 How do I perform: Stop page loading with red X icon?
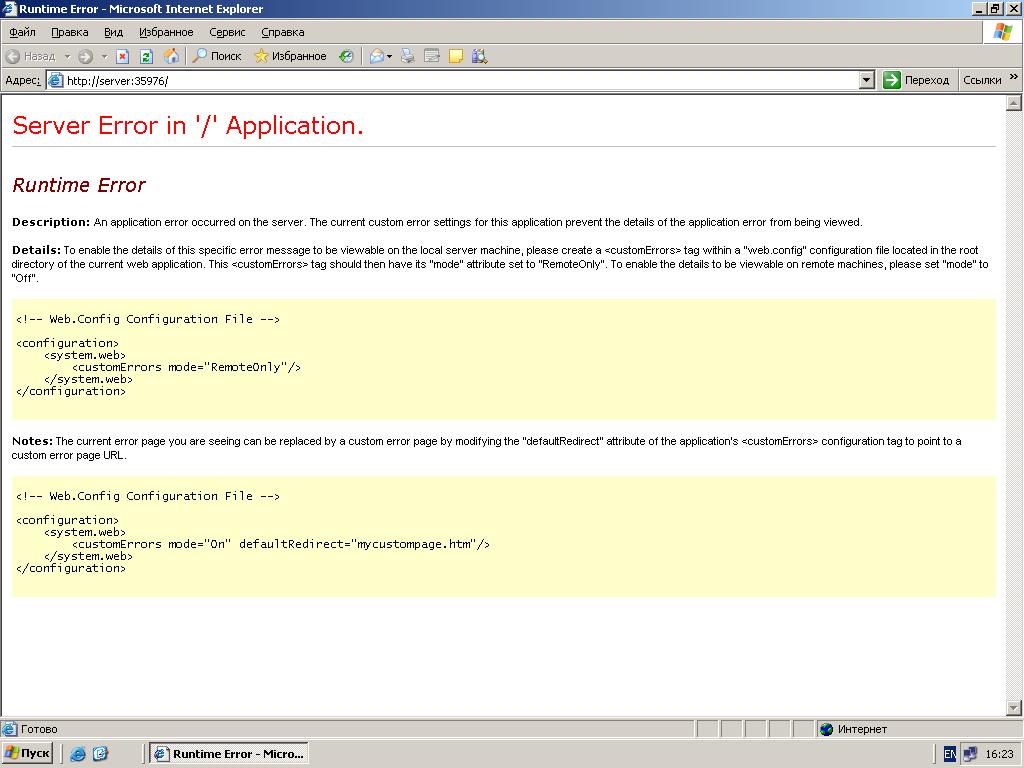pos(122,56)
